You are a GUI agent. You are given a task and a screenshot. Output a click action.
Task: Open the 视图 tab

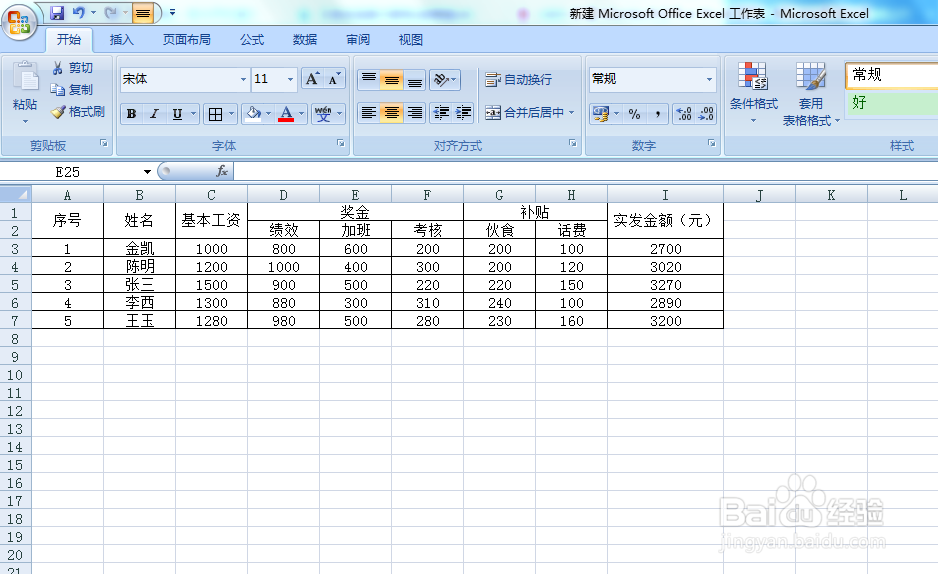[x=411, y=39]
